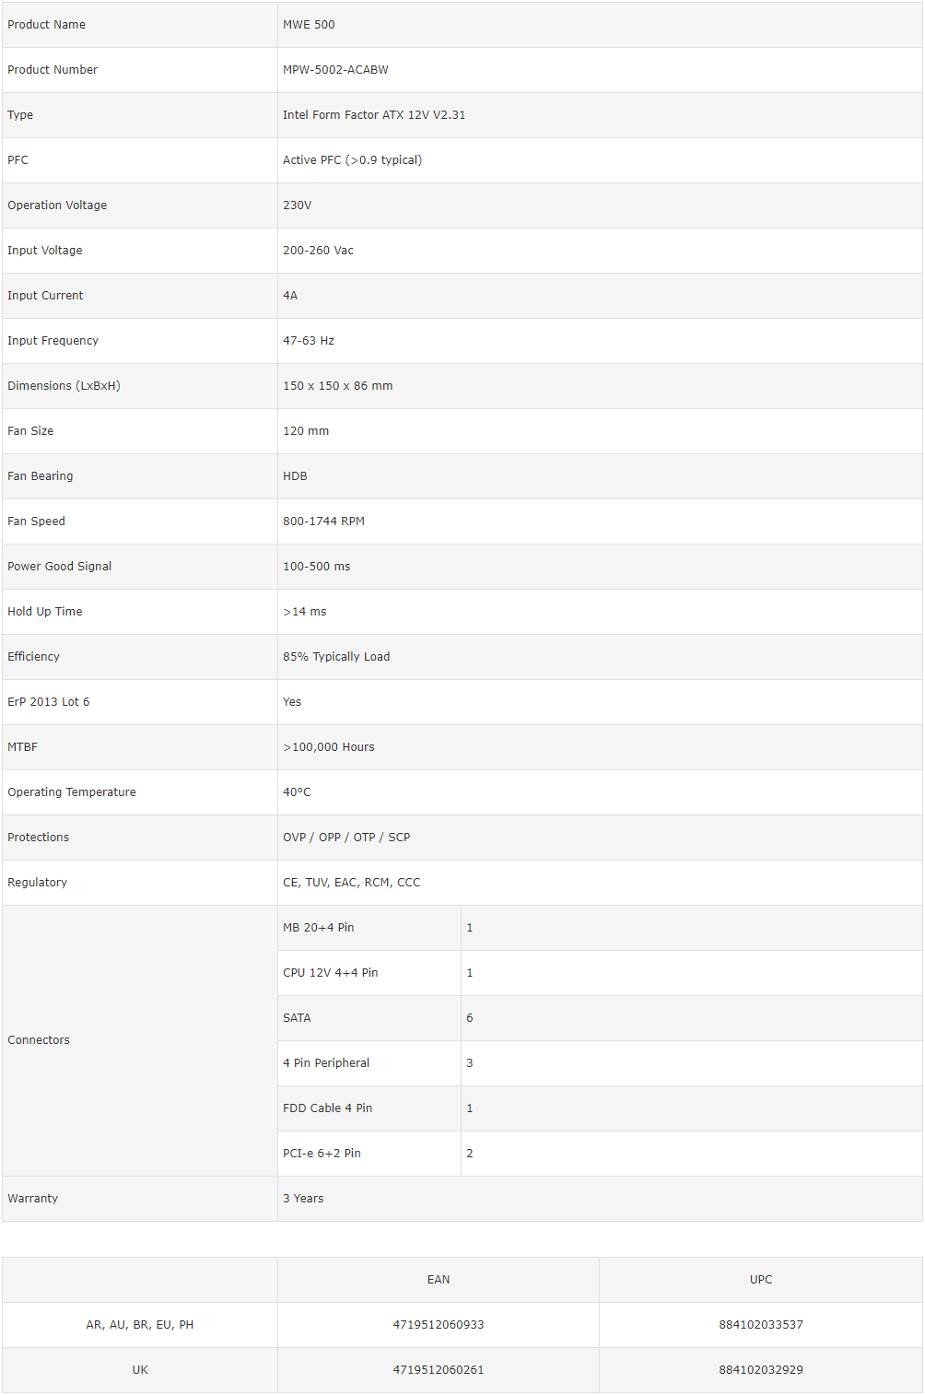Select the UK UPC code 884102032929
The height and width of the screenshot is (1395, 925).
coord(761,1370)
